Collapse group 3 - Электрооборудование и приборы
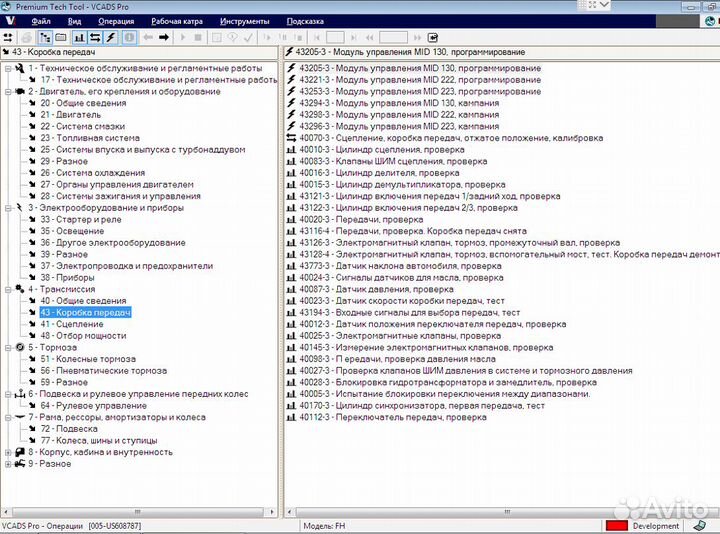This screenshot has width=720, height=534. (8, 208)
